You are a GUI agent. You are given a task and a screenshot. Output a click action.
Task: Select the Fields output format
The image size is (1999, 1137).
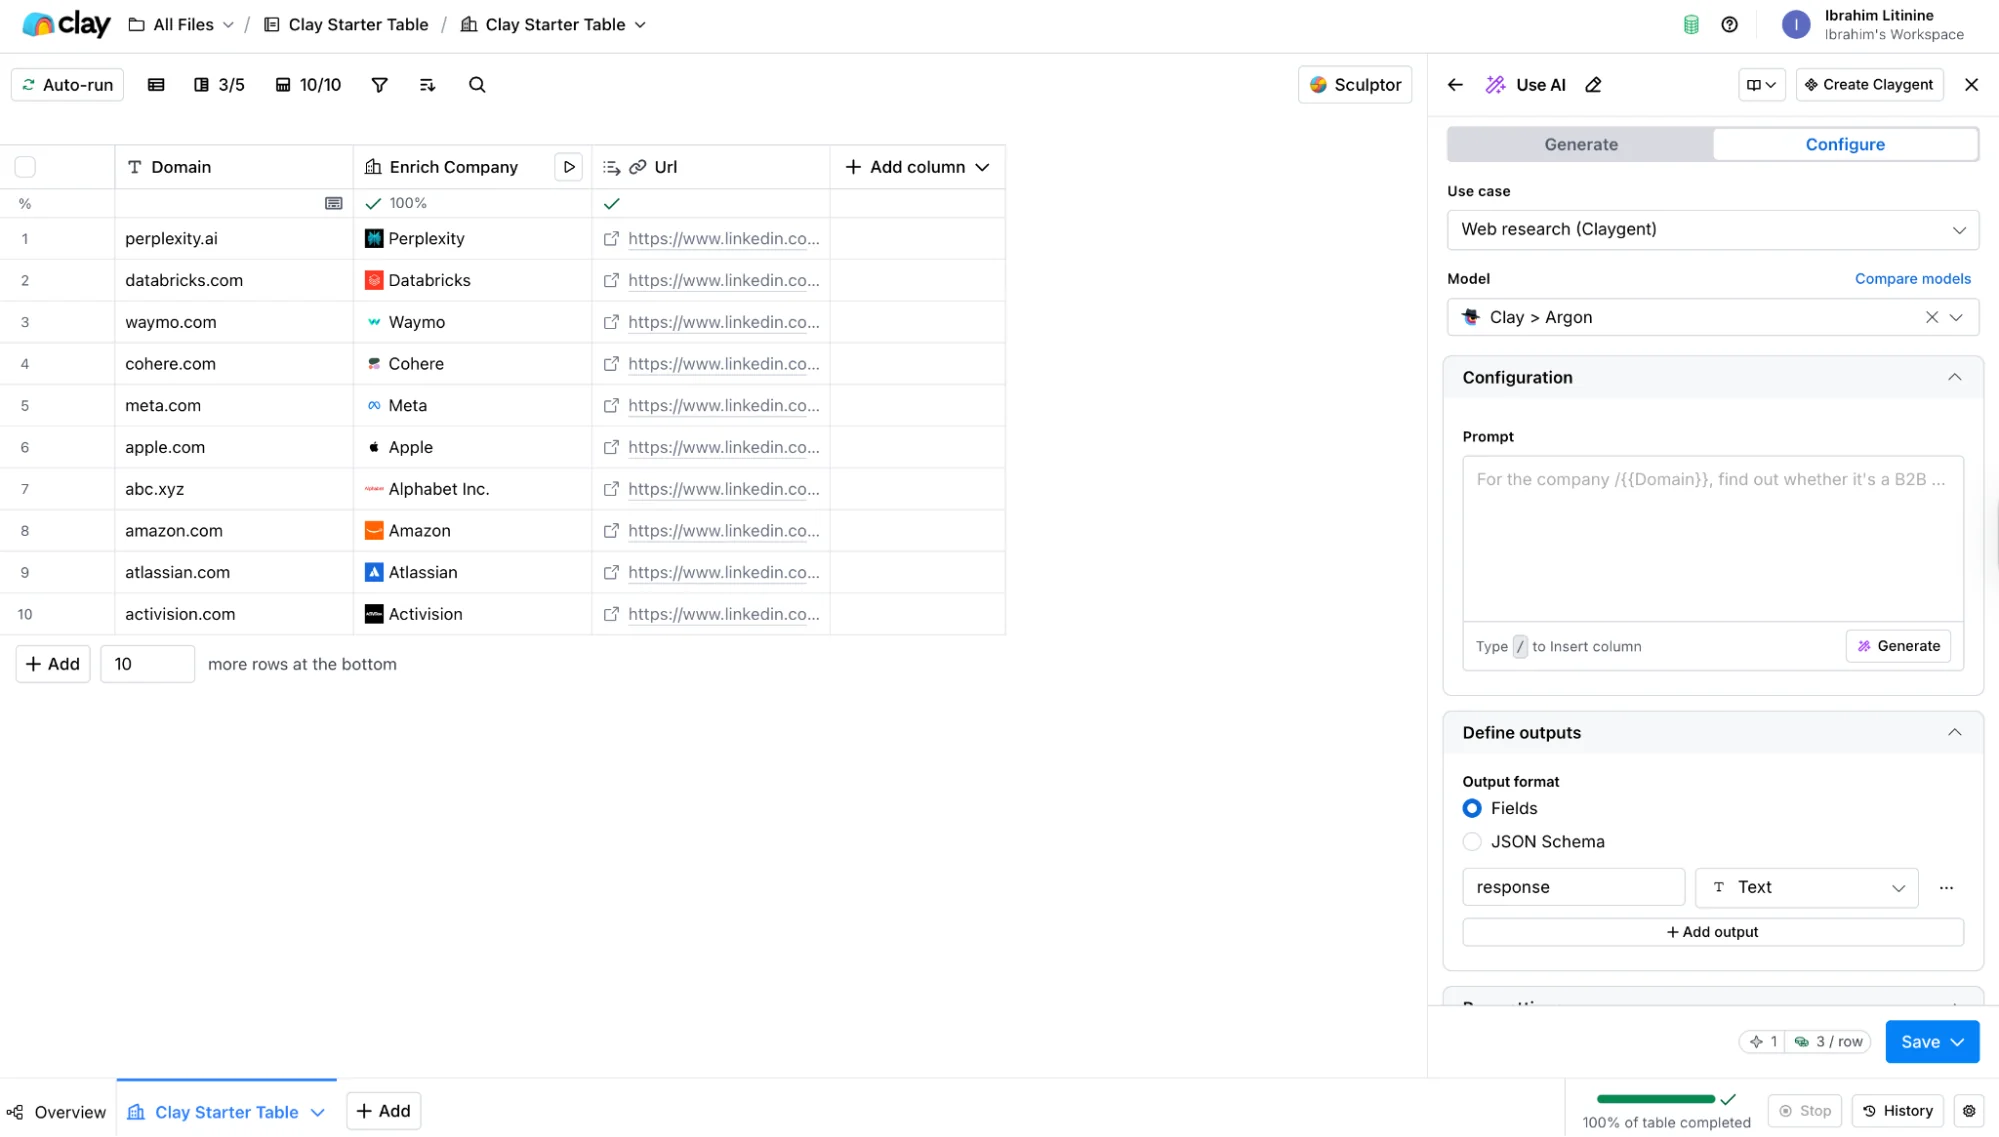1472,809
